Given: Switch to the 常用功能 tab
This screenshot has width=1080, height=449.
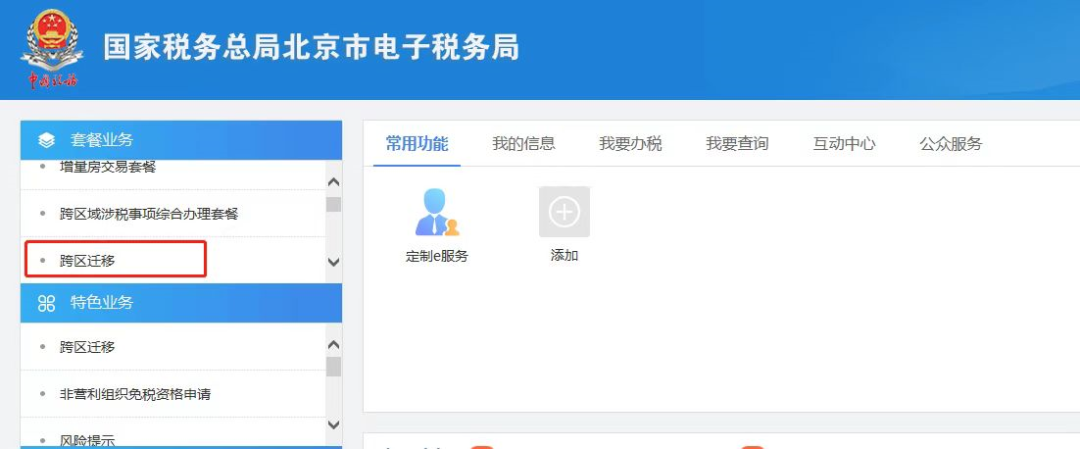Looking at the screenshot, I should point(417,143).
